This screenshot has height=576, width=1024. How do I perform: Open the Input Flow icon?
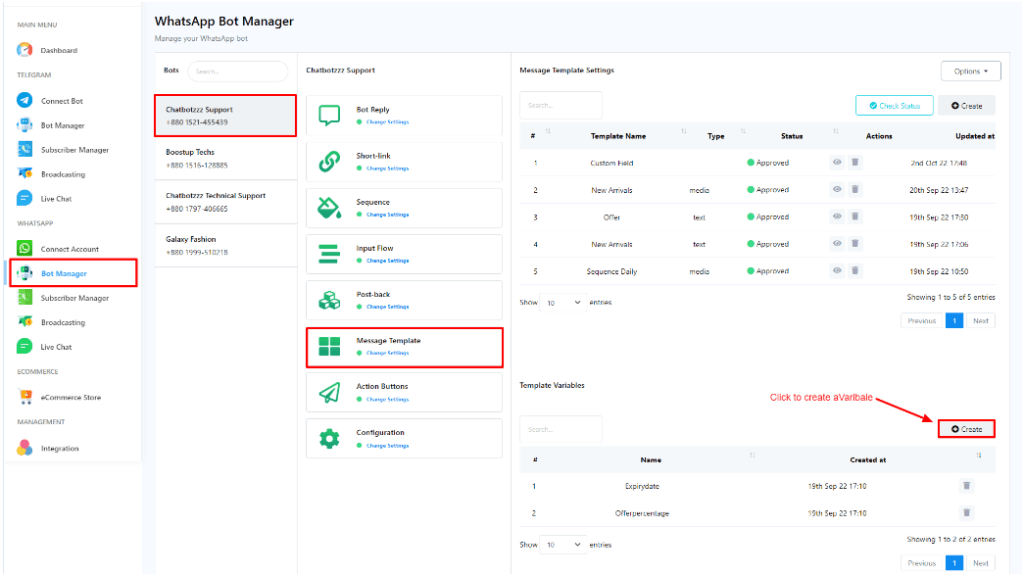pos(329,254)
